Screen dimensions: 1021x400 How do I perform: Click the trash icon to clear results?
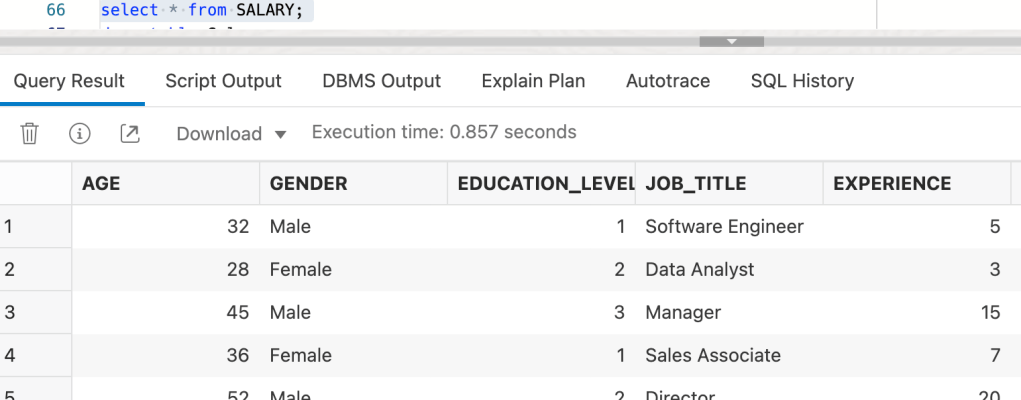(30, 133)
